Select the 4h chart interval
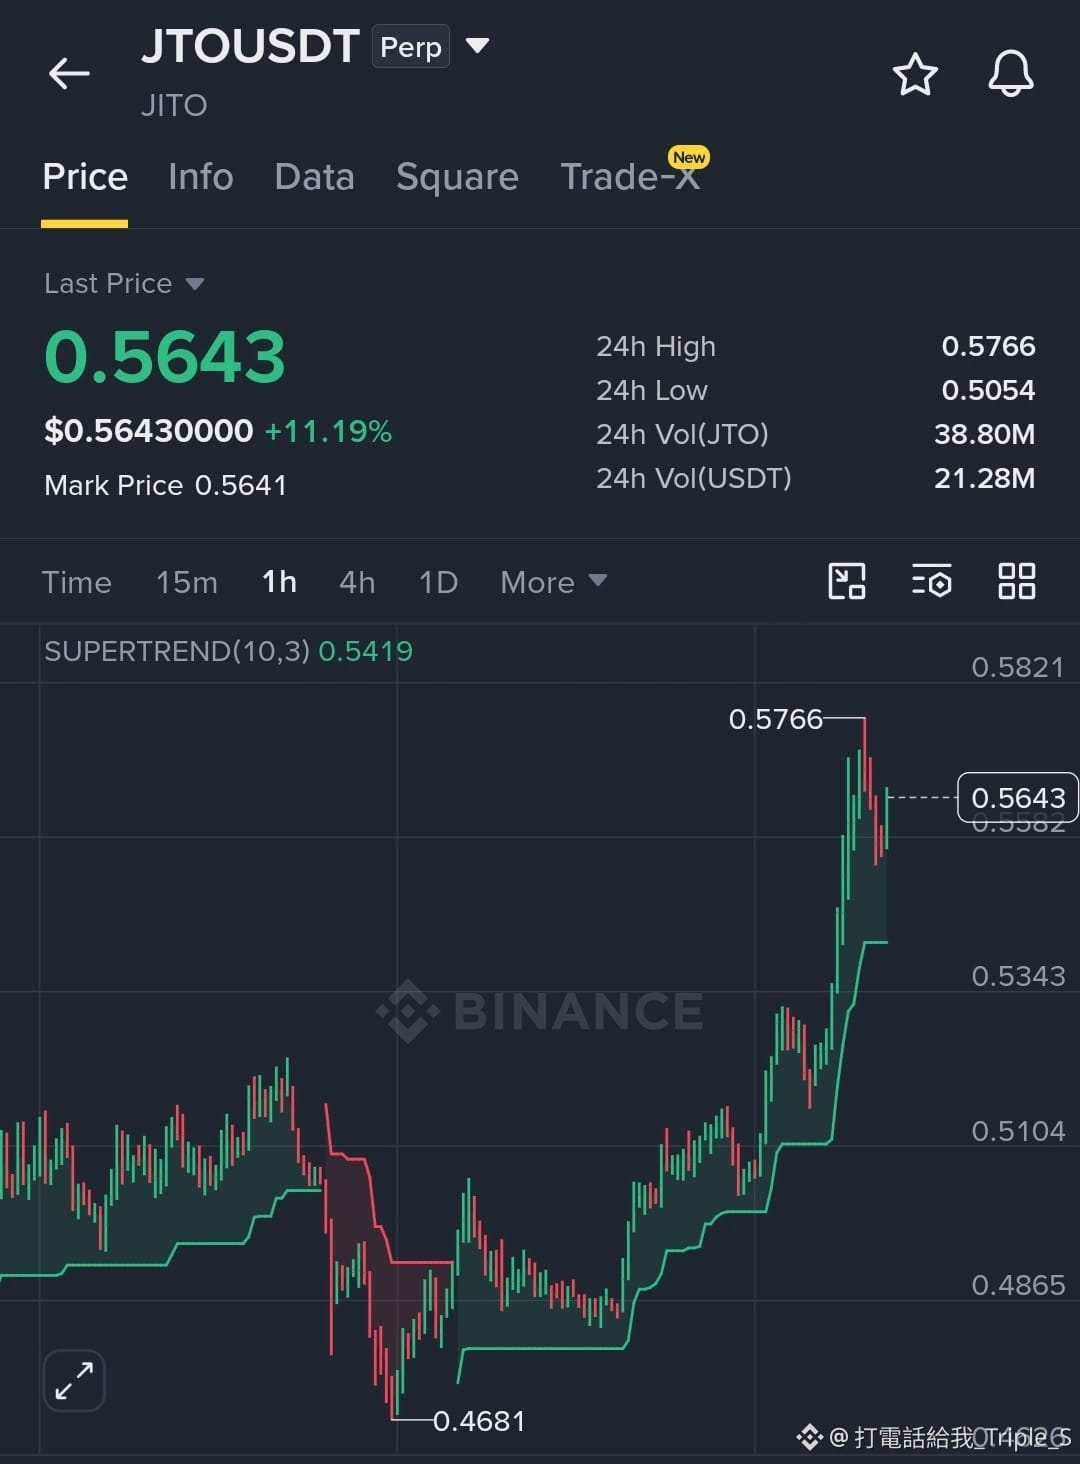 pos(357,582)
